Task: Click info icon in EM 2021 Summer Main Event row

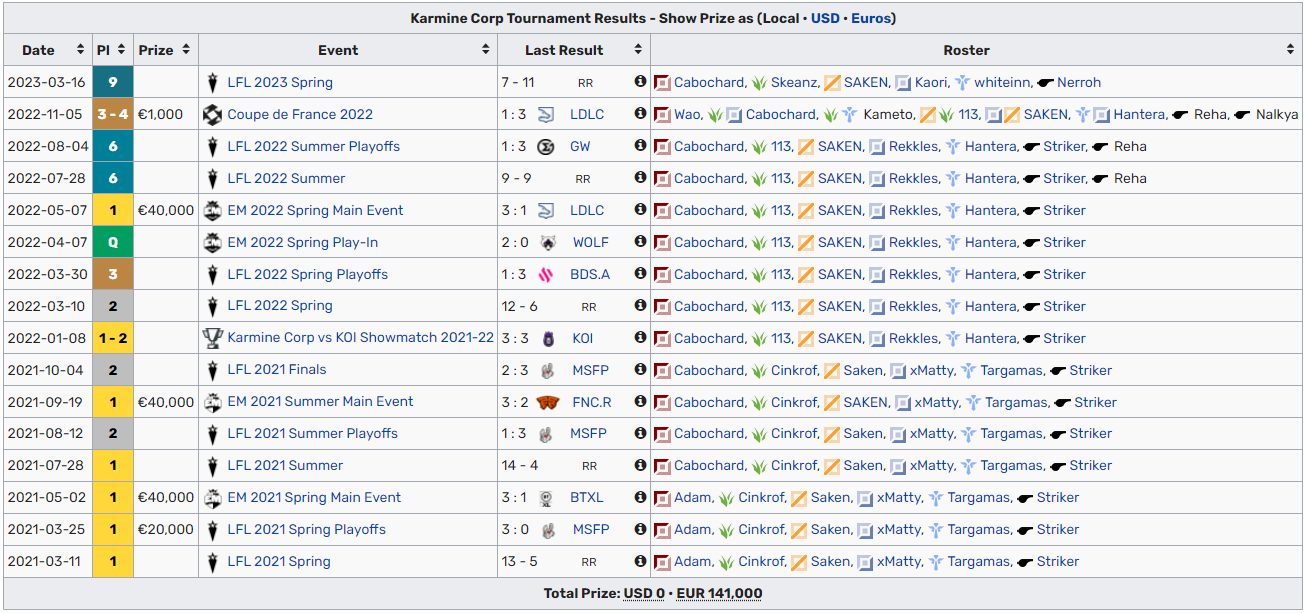Action: 640,401
